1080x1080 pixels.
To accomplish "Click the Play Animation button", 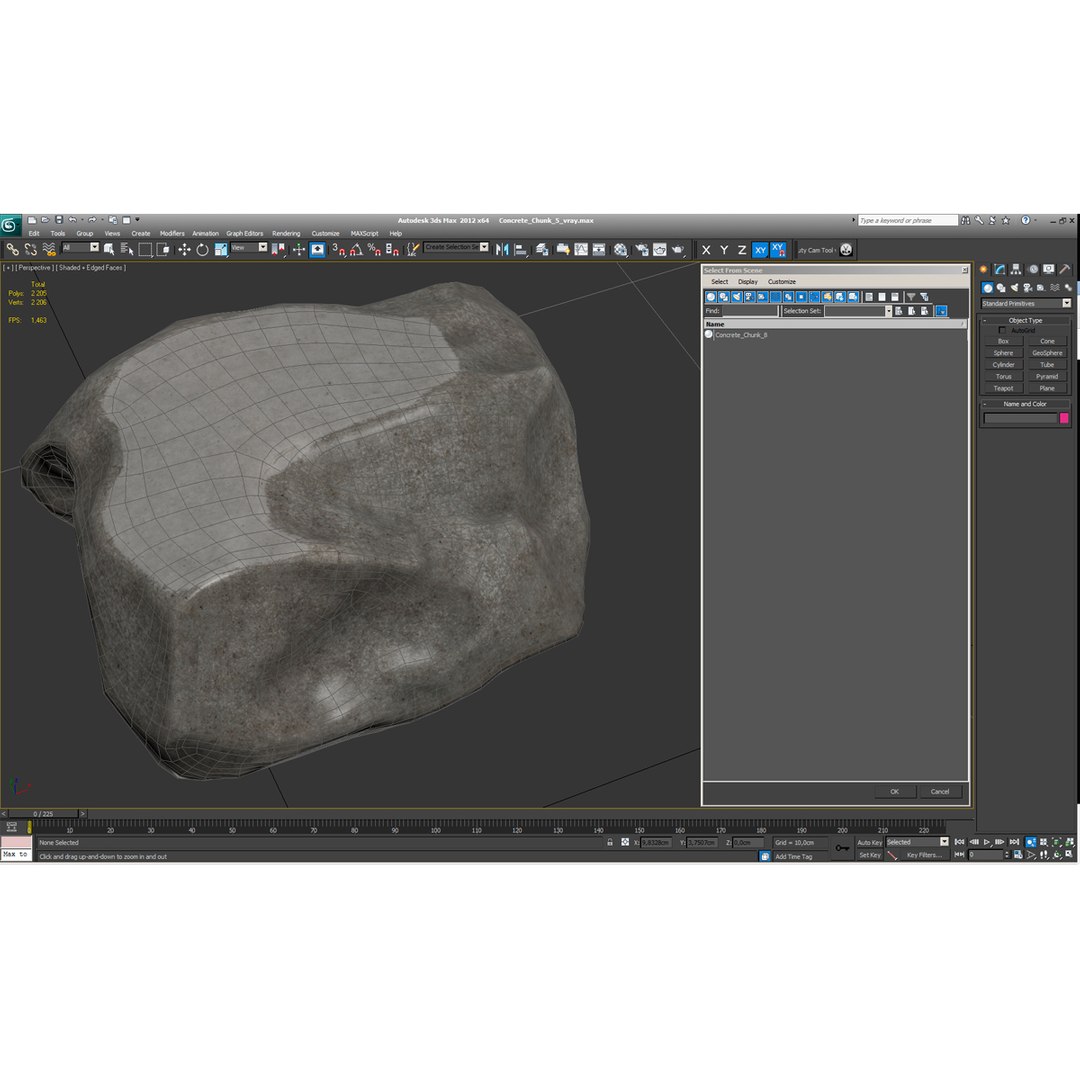I will click(987, 842).
